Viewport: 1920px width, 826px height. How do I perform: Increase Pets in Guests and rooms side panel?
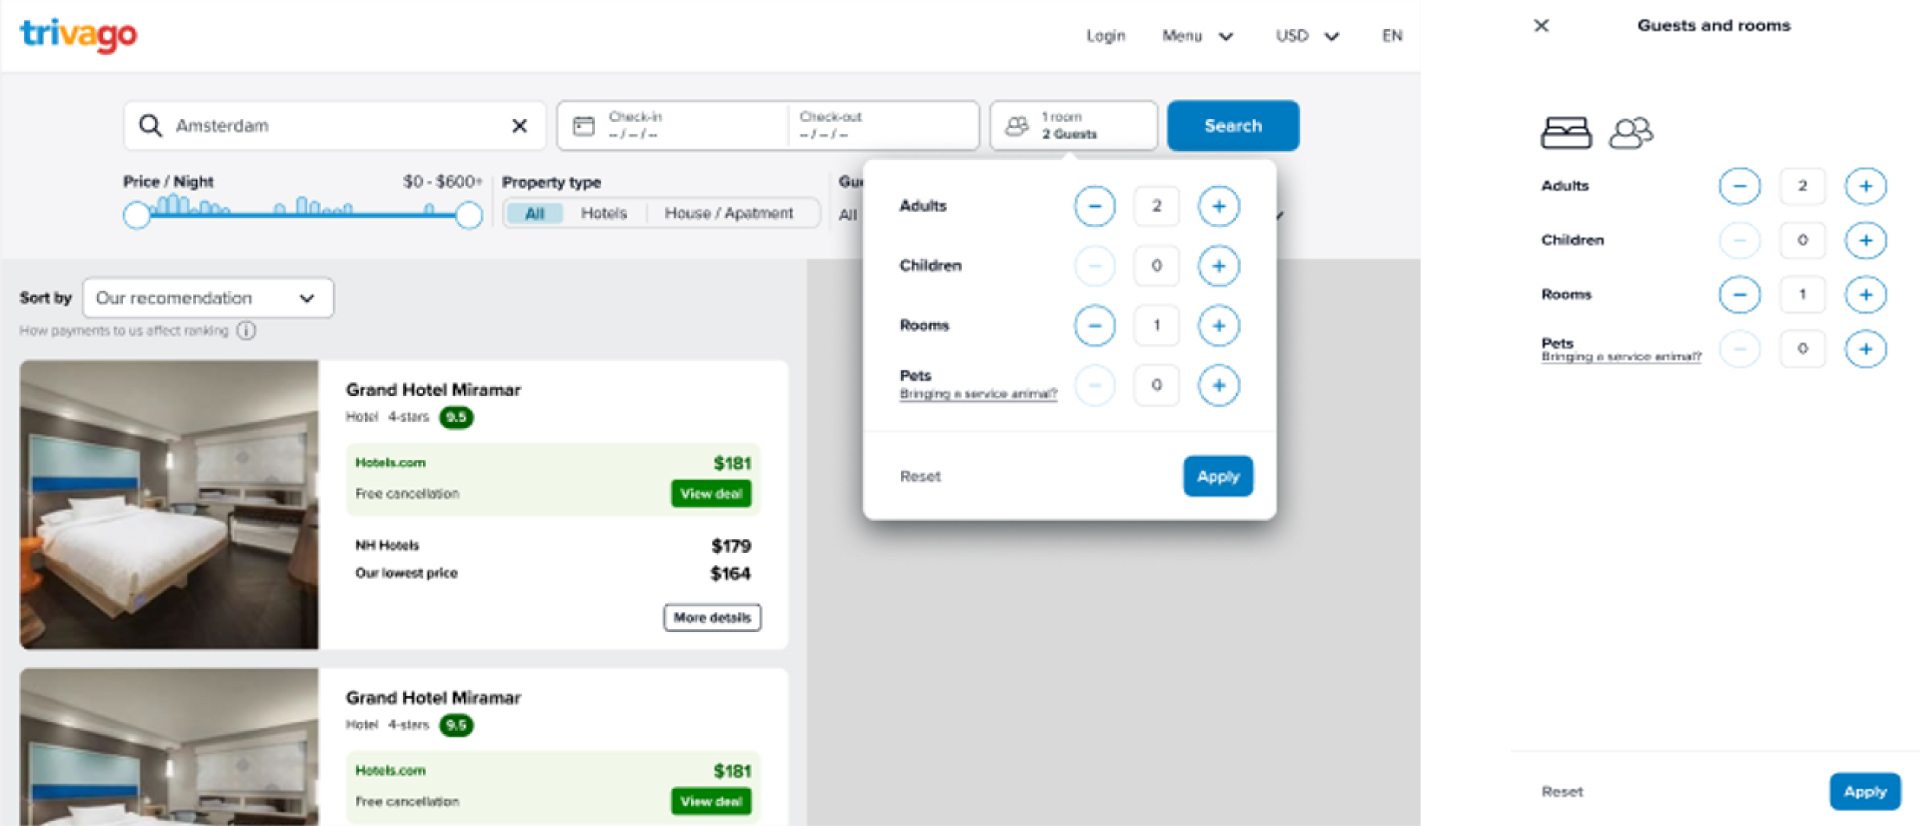(x=1865, y=349)
